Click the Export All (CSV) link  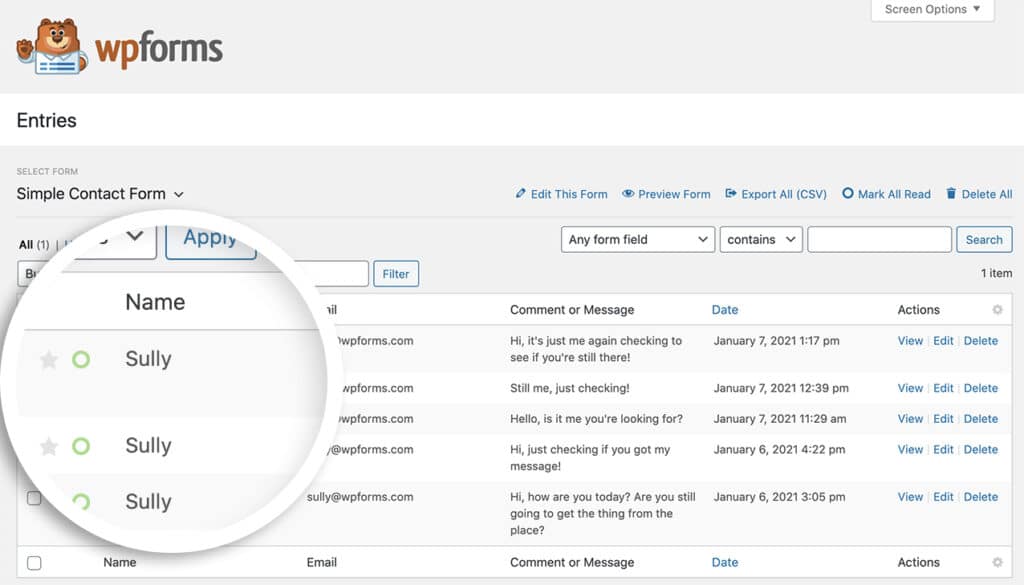tap(784, 194)
